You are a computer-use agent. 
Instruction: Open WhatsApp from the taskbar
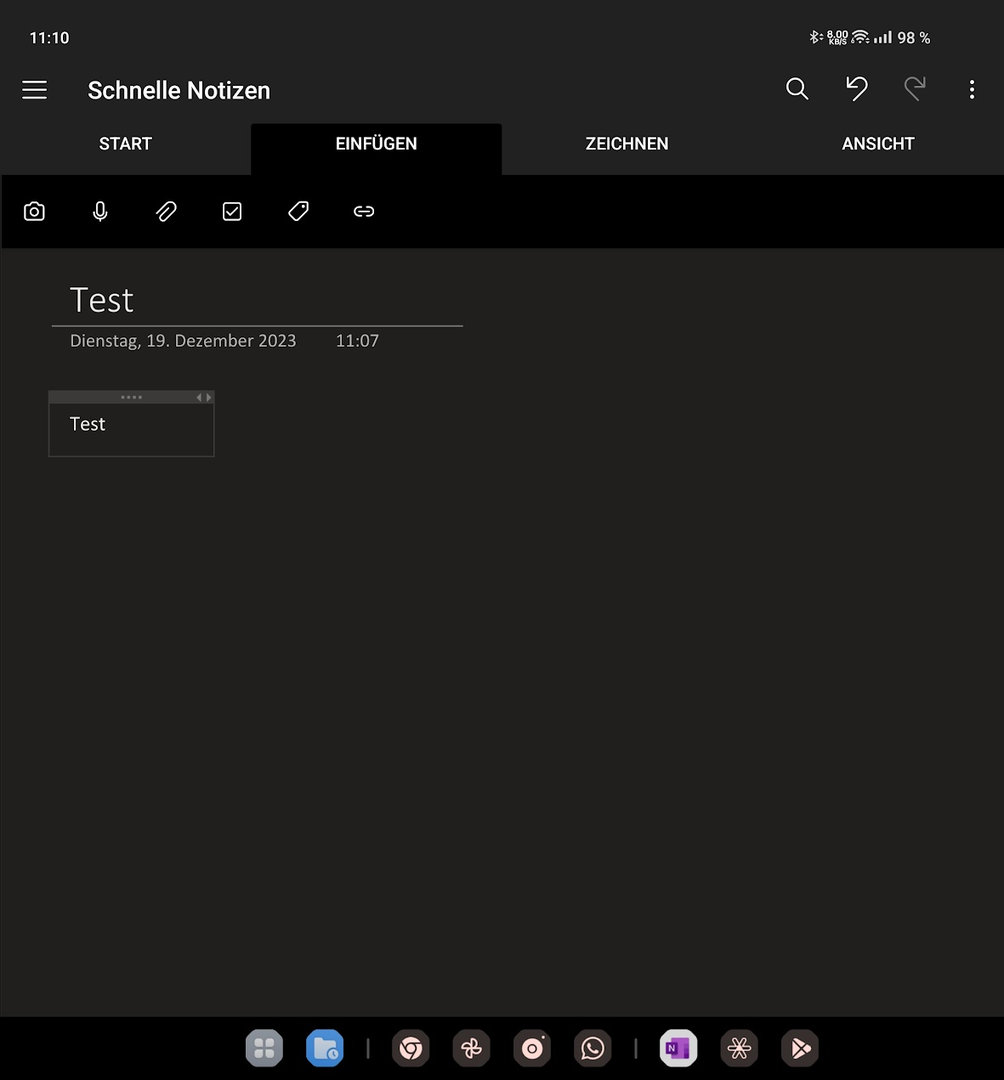coord(593,1048)
